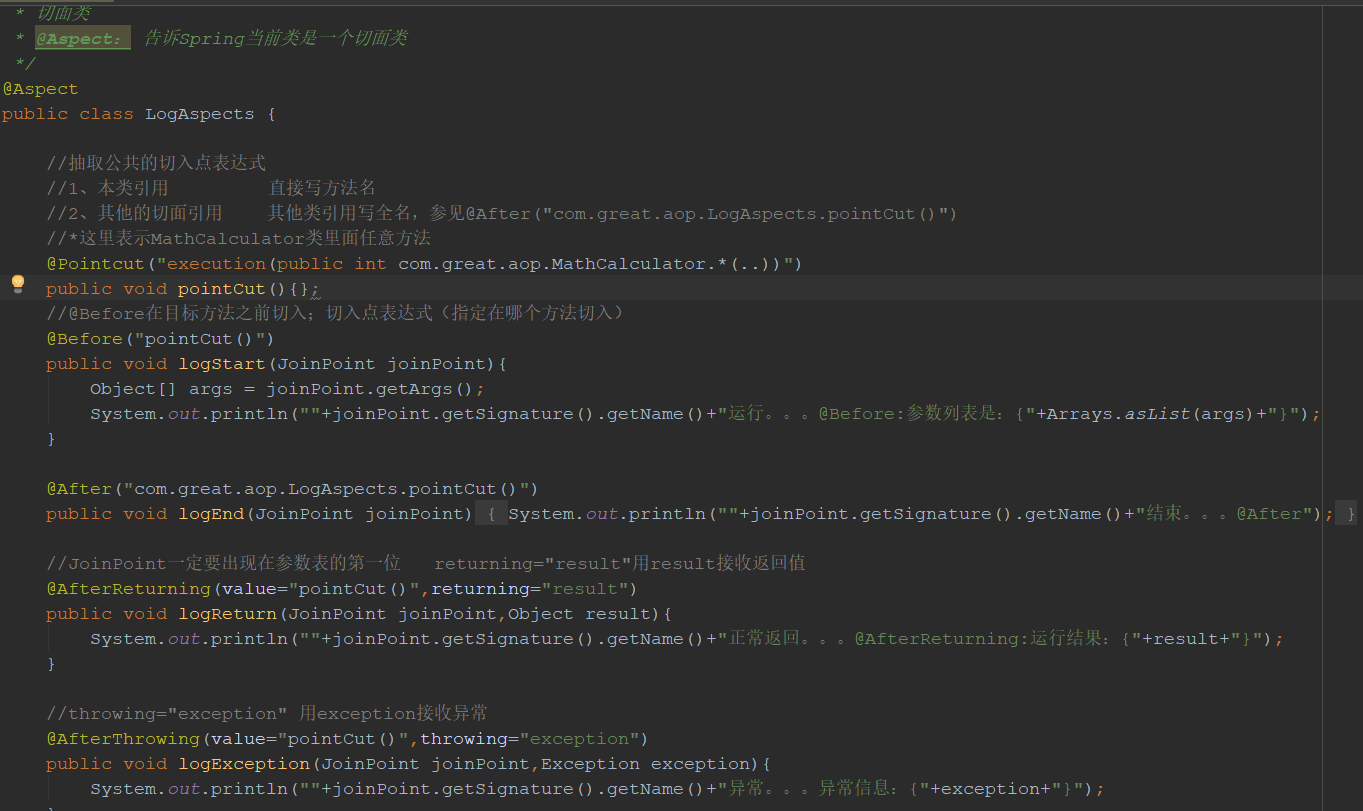Click the @AfterReturning annotation

[x=128, y=589]
